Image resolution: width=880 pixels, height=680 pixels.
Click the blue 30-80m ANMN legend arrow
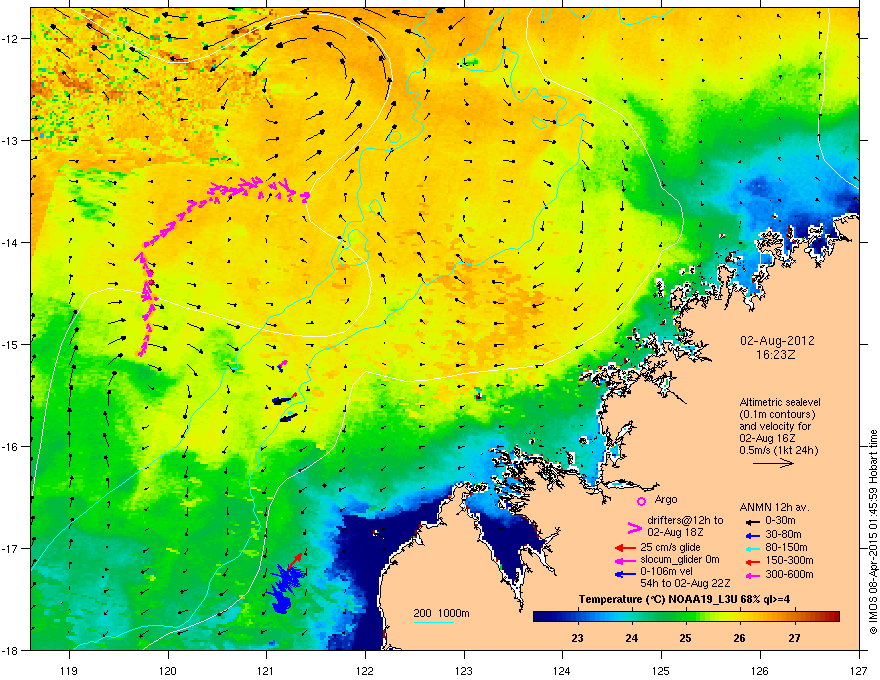pyautogui.click(x=751, y=535)
